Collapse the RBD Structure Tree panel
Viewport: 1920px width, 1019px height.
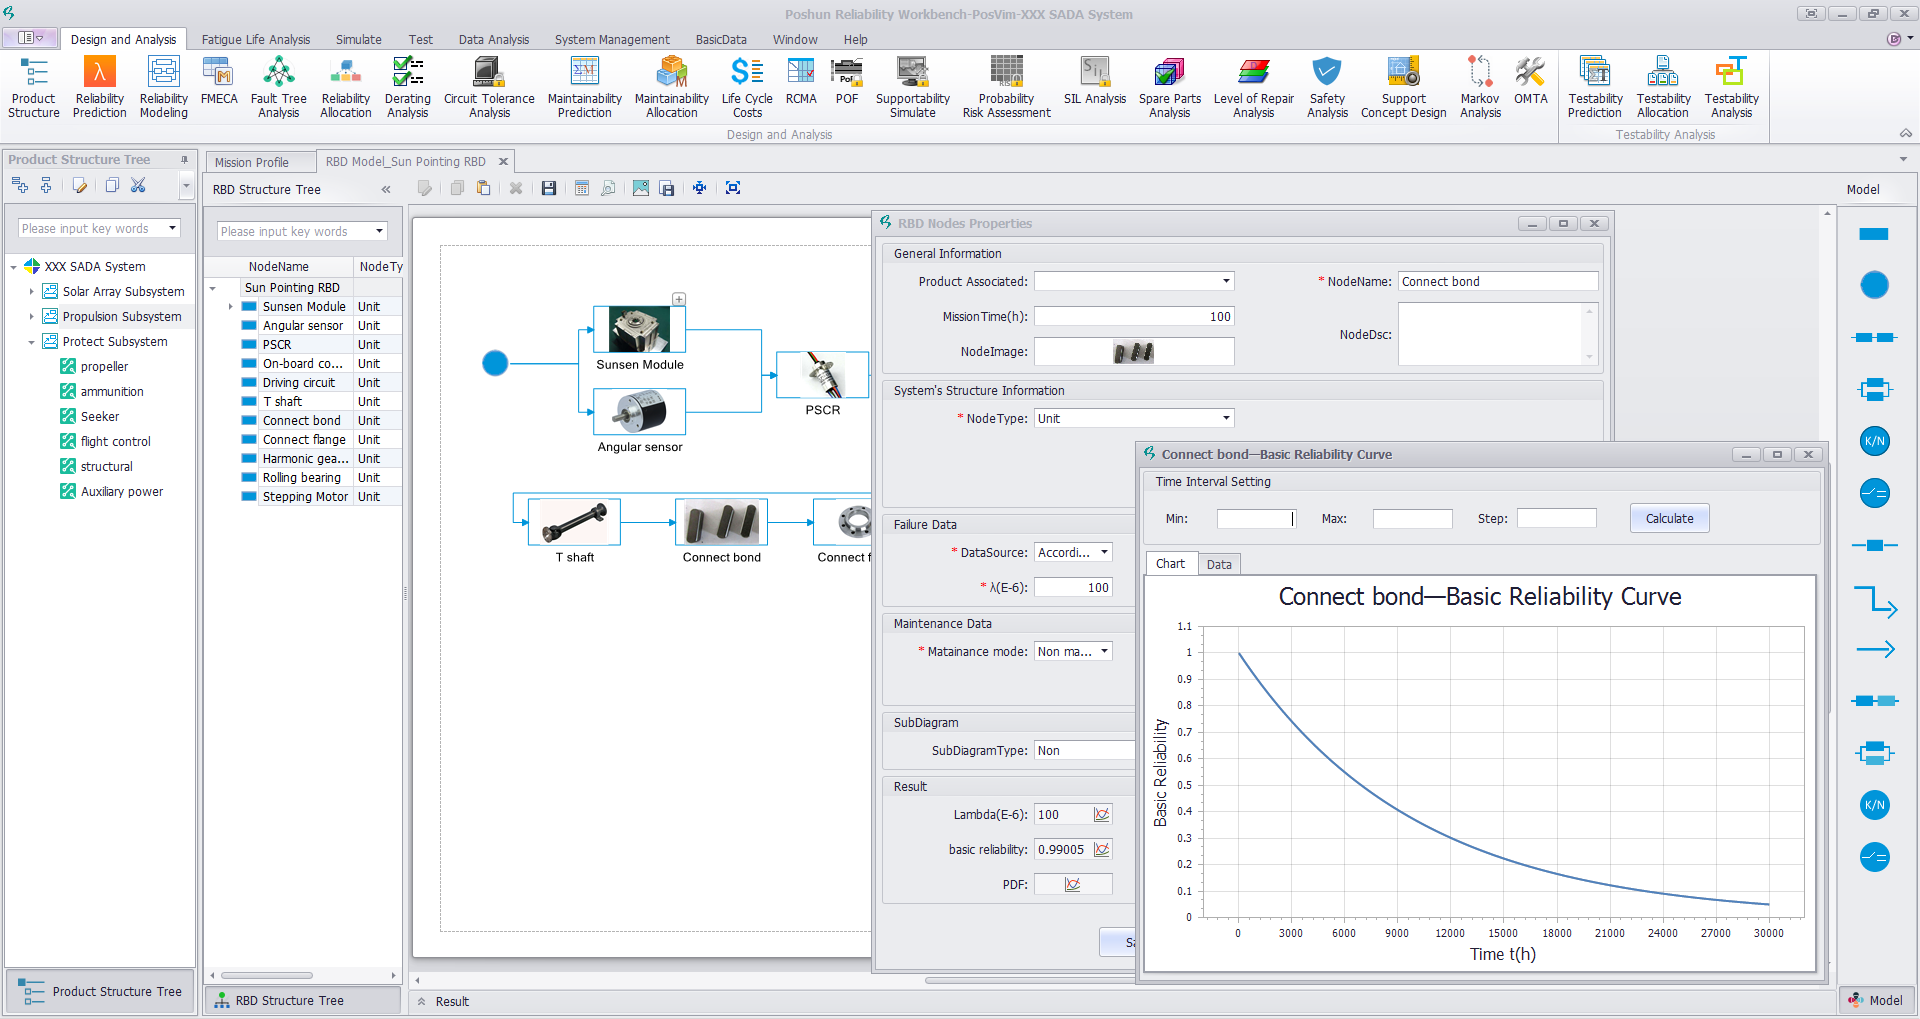(x=386, y=190)
